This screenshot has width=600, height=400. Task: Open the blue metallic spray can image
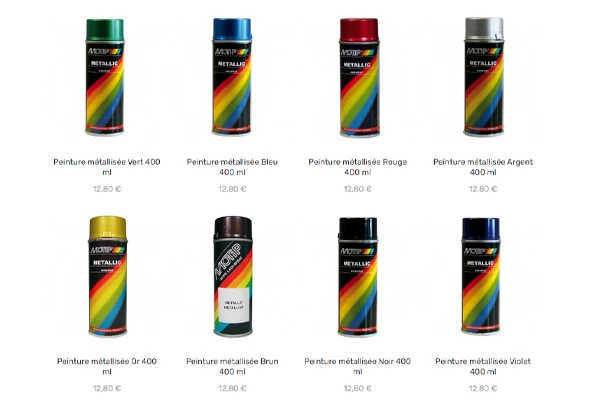coord(232,77)
